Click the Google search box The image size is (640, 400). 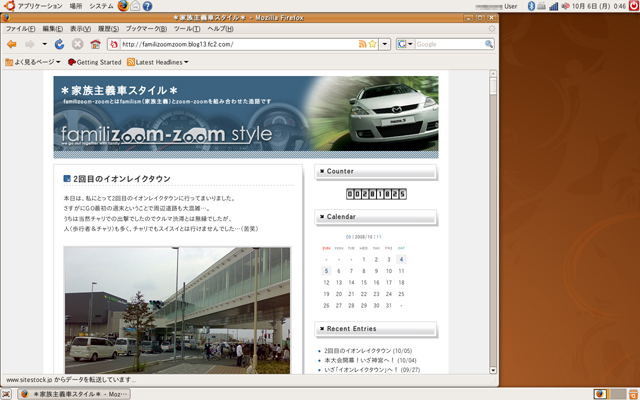pyautogui.click(x=449, y=44)
